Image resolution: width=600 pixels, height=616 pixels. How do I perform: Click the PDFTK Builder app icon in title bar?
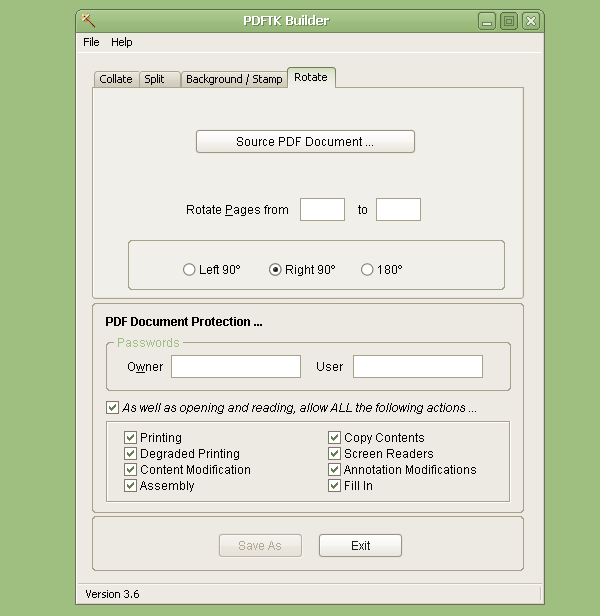(88, 20)
